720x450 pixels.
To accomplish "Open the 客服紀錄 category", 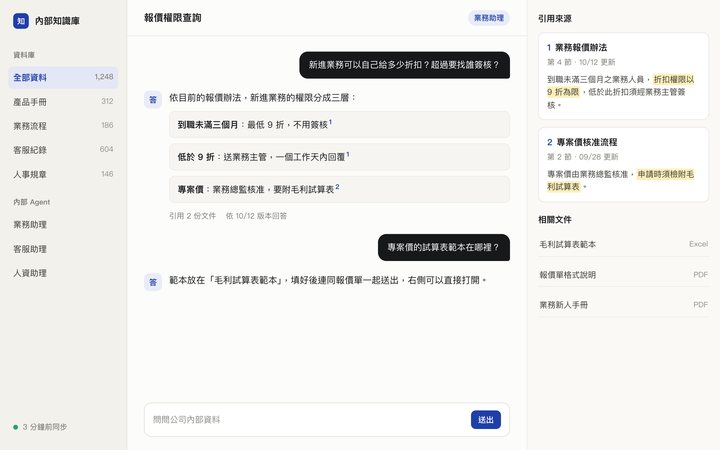I will click(63, 150).
